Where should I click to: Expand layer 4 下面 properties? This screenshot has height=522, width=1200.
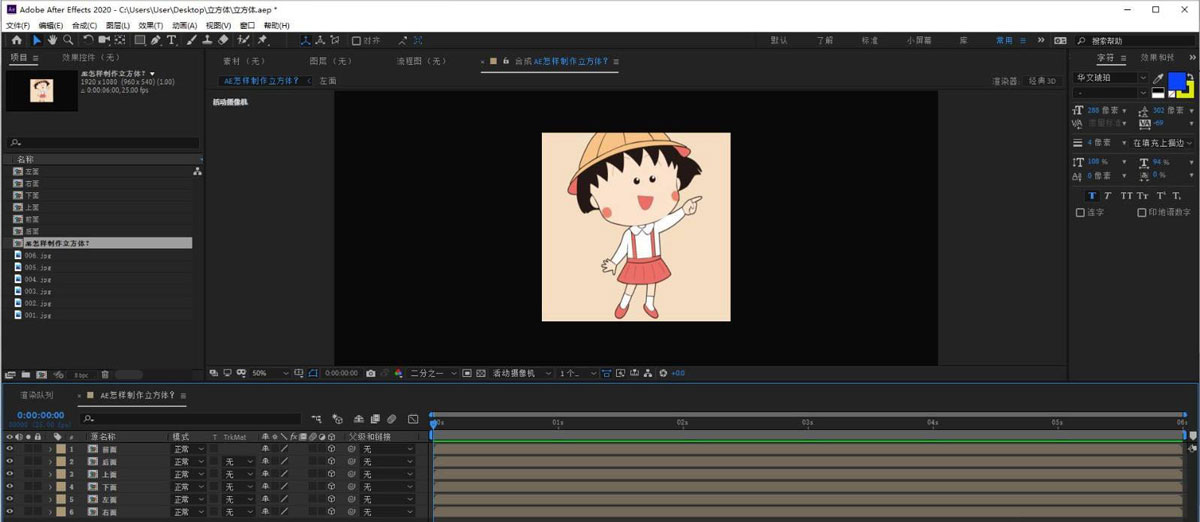click(x=50, y=487)
